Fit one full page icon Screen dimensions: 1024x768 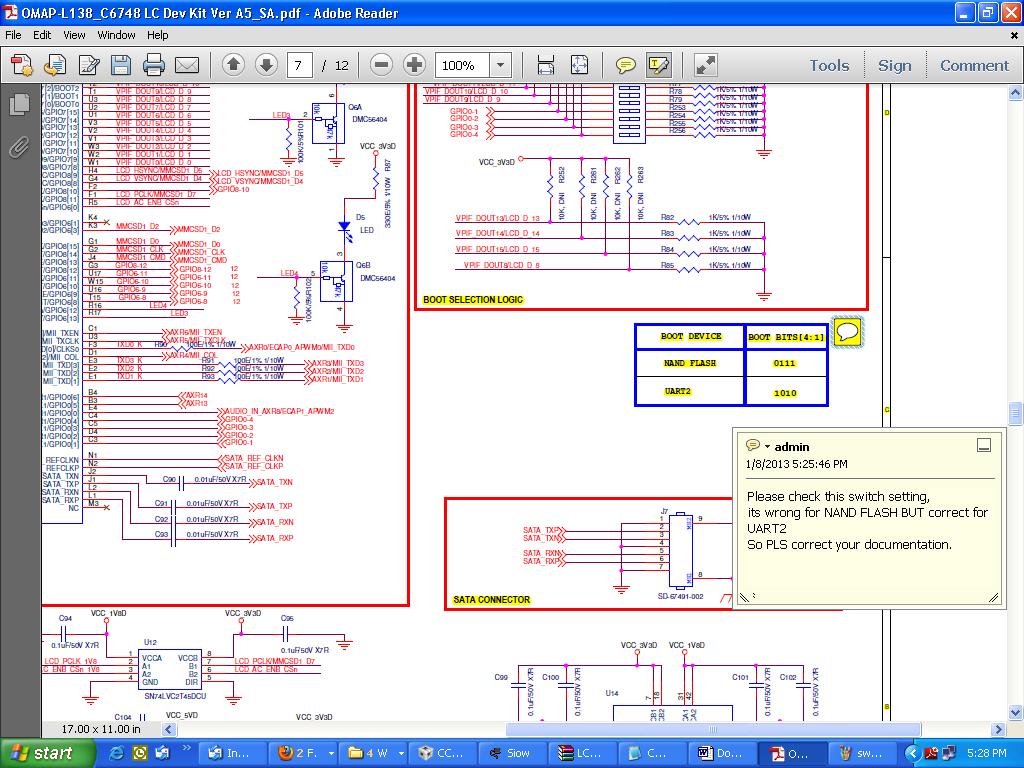coord(579,65)
